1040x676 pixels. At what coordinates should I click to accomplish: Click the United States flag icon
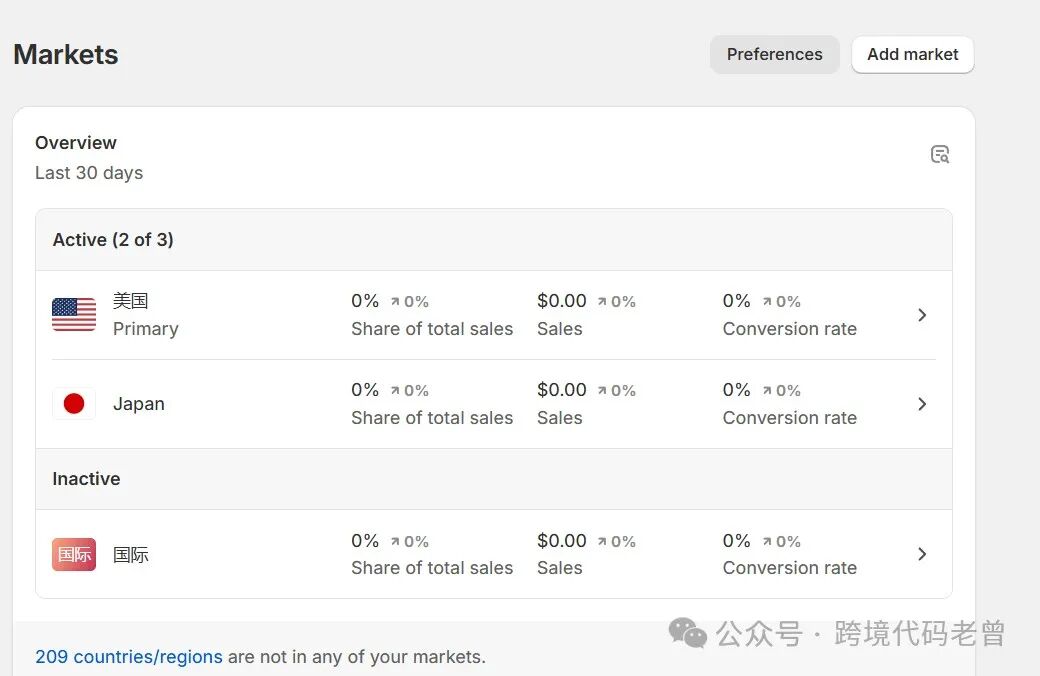coord(74,314)
